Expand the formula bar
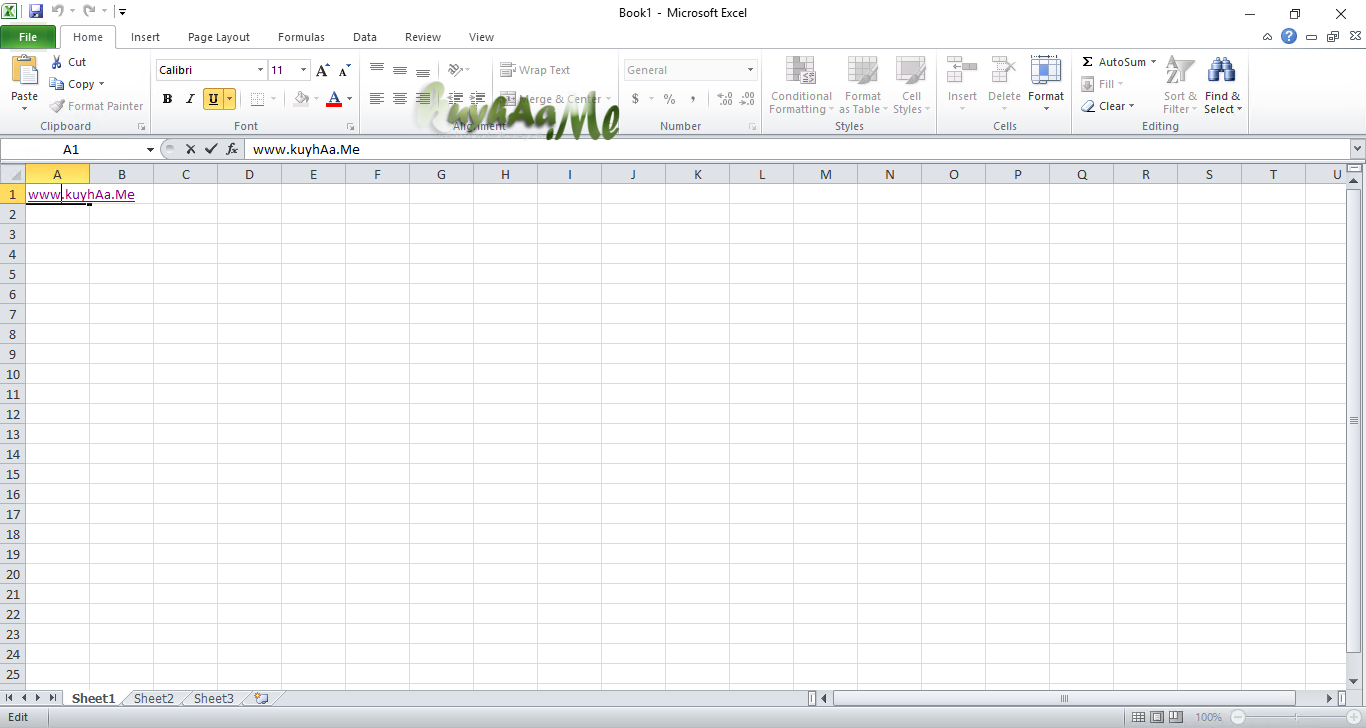The height and width of the screenshot is (728, 1366). coord(1357,149)
